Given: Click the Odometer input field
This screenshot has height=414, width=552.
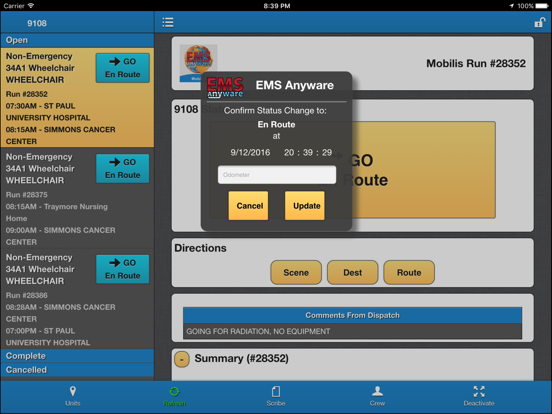Looking at the screenshot, I should coord(277,175).
